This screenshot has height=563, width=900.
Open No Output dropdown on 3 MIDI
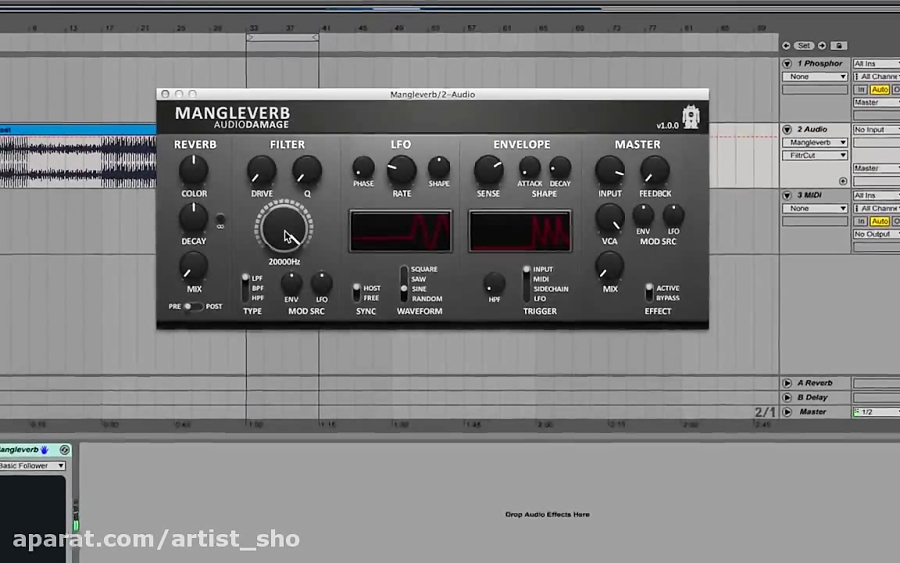876,234
